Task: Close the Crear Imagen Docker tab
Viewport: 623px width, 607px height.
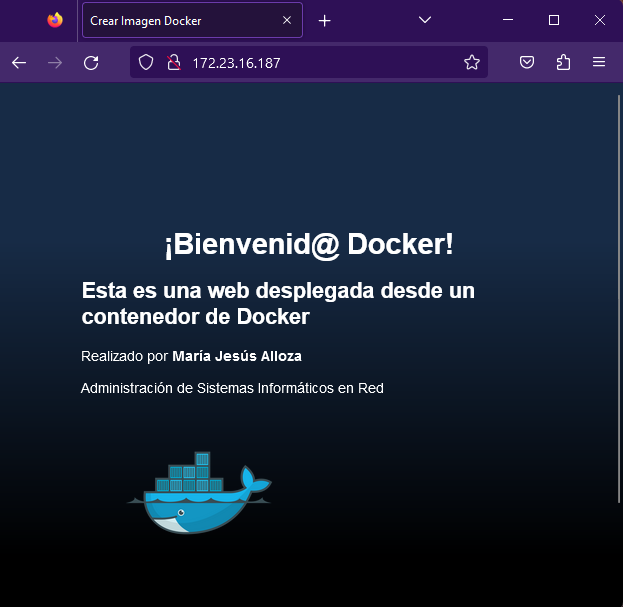Action: [287, 20]
